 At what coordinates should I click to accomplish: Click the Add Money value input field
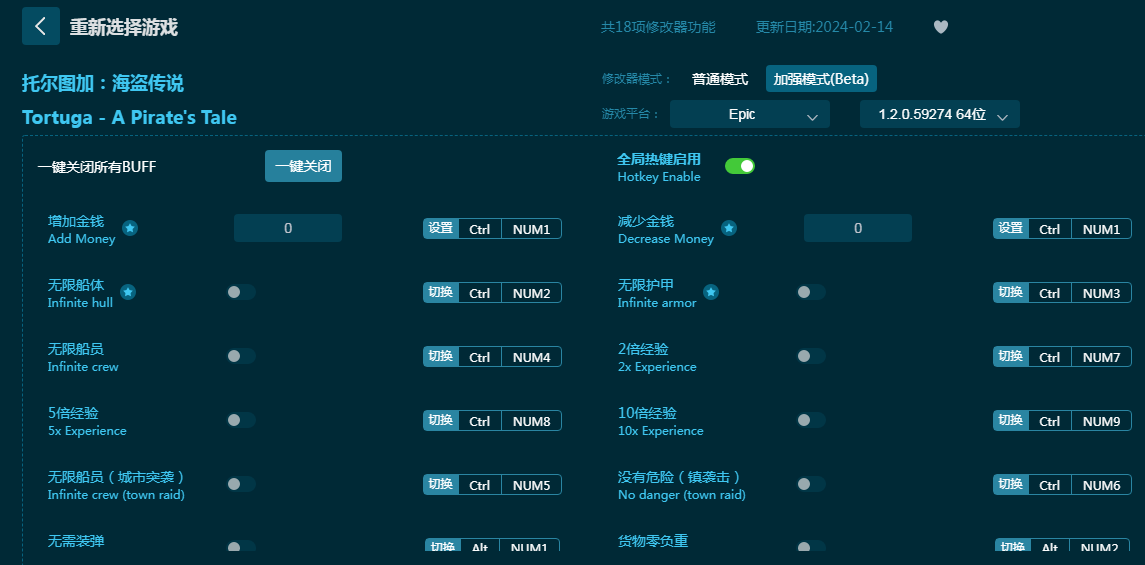tap(288, 228)
